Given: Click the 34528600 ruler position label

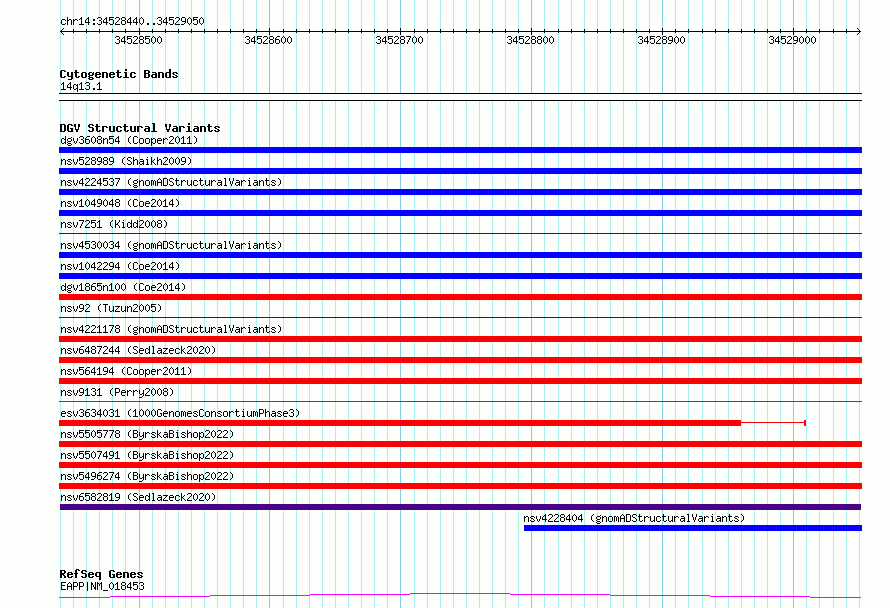Looking at the screenshot, I should [x=268, y=40].
